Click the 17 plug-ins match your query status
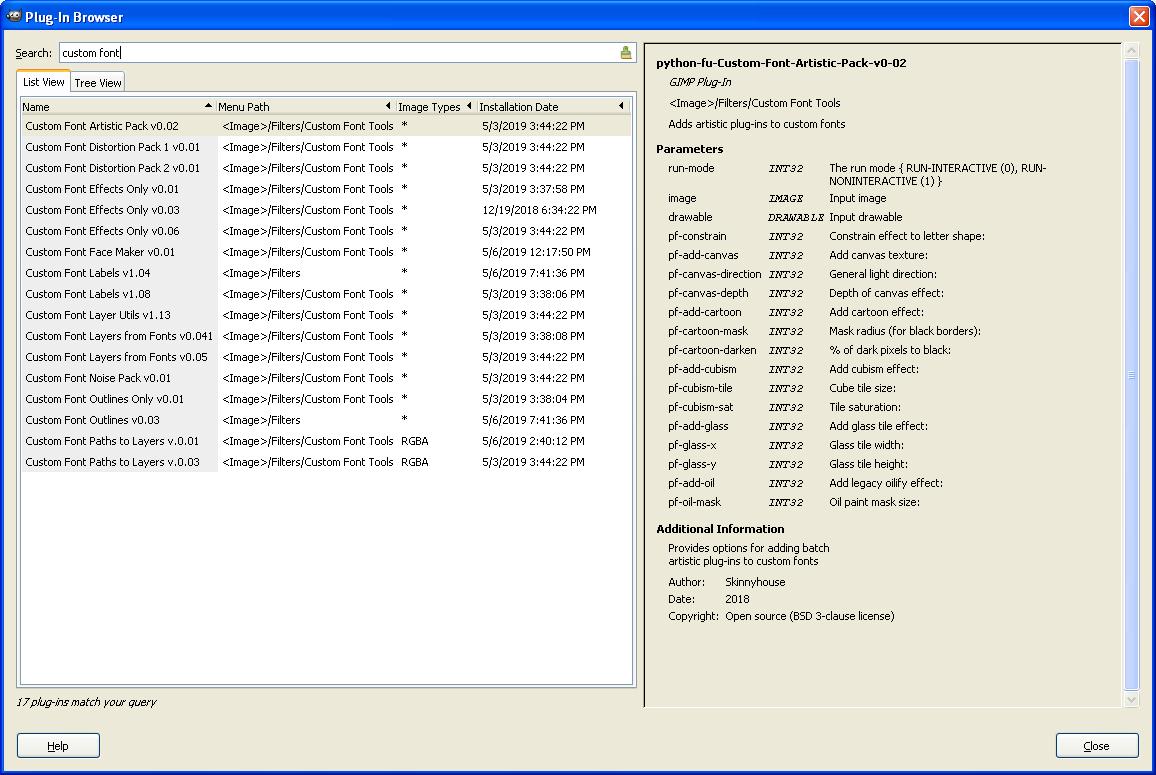The image size is (1156, 775). [x=86, y=702]
